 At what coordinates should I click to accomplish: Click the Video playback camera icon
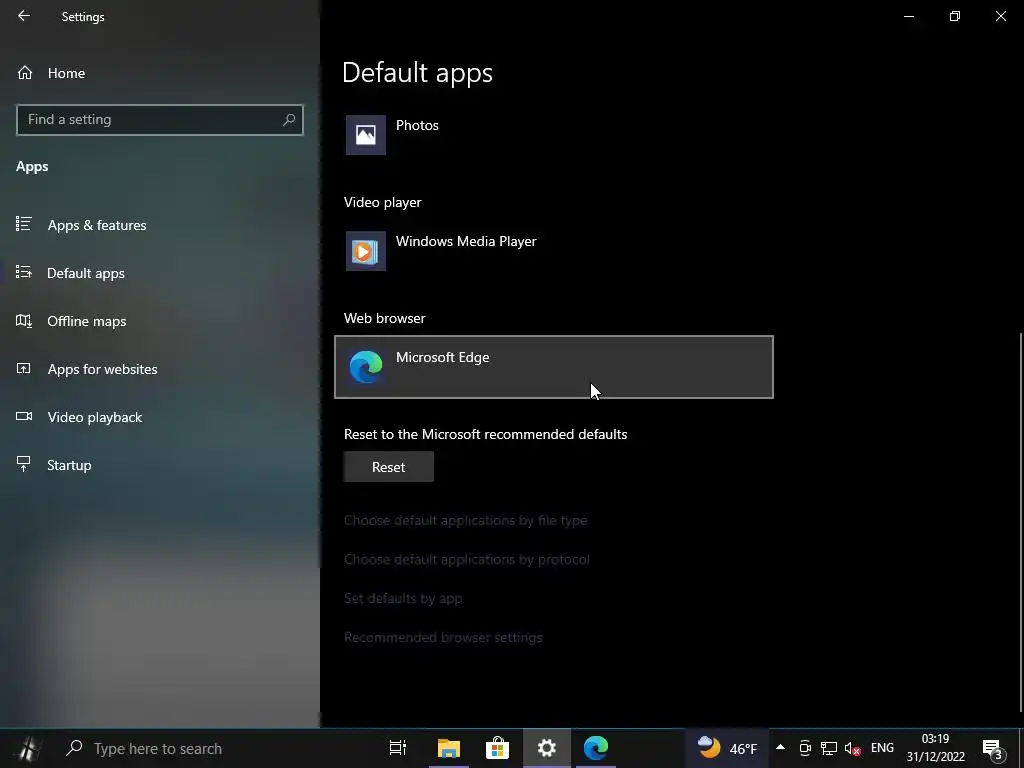24,416
